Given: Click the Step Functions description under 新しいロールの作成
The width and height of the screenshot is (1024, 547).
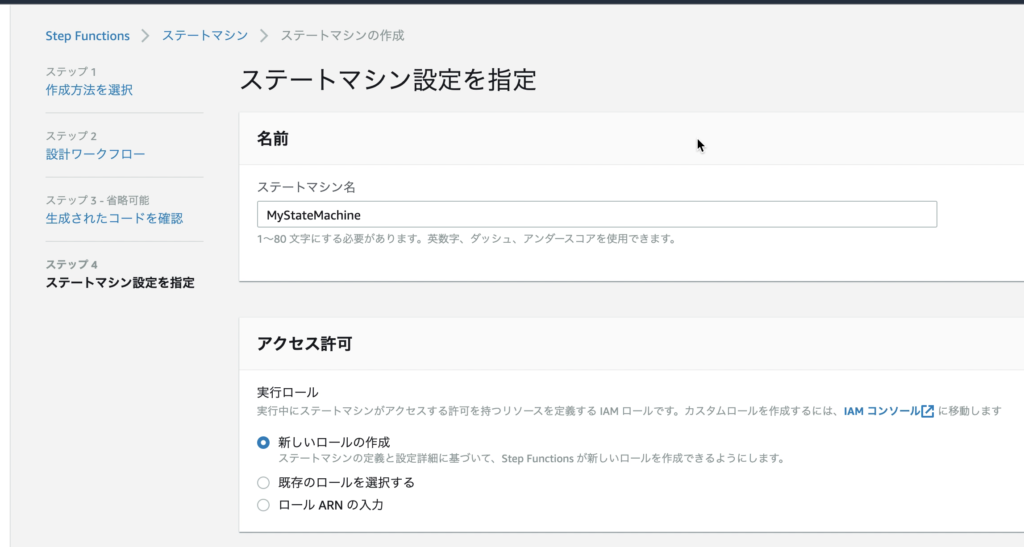Looking at the screenshot, I should click(532, 459).
